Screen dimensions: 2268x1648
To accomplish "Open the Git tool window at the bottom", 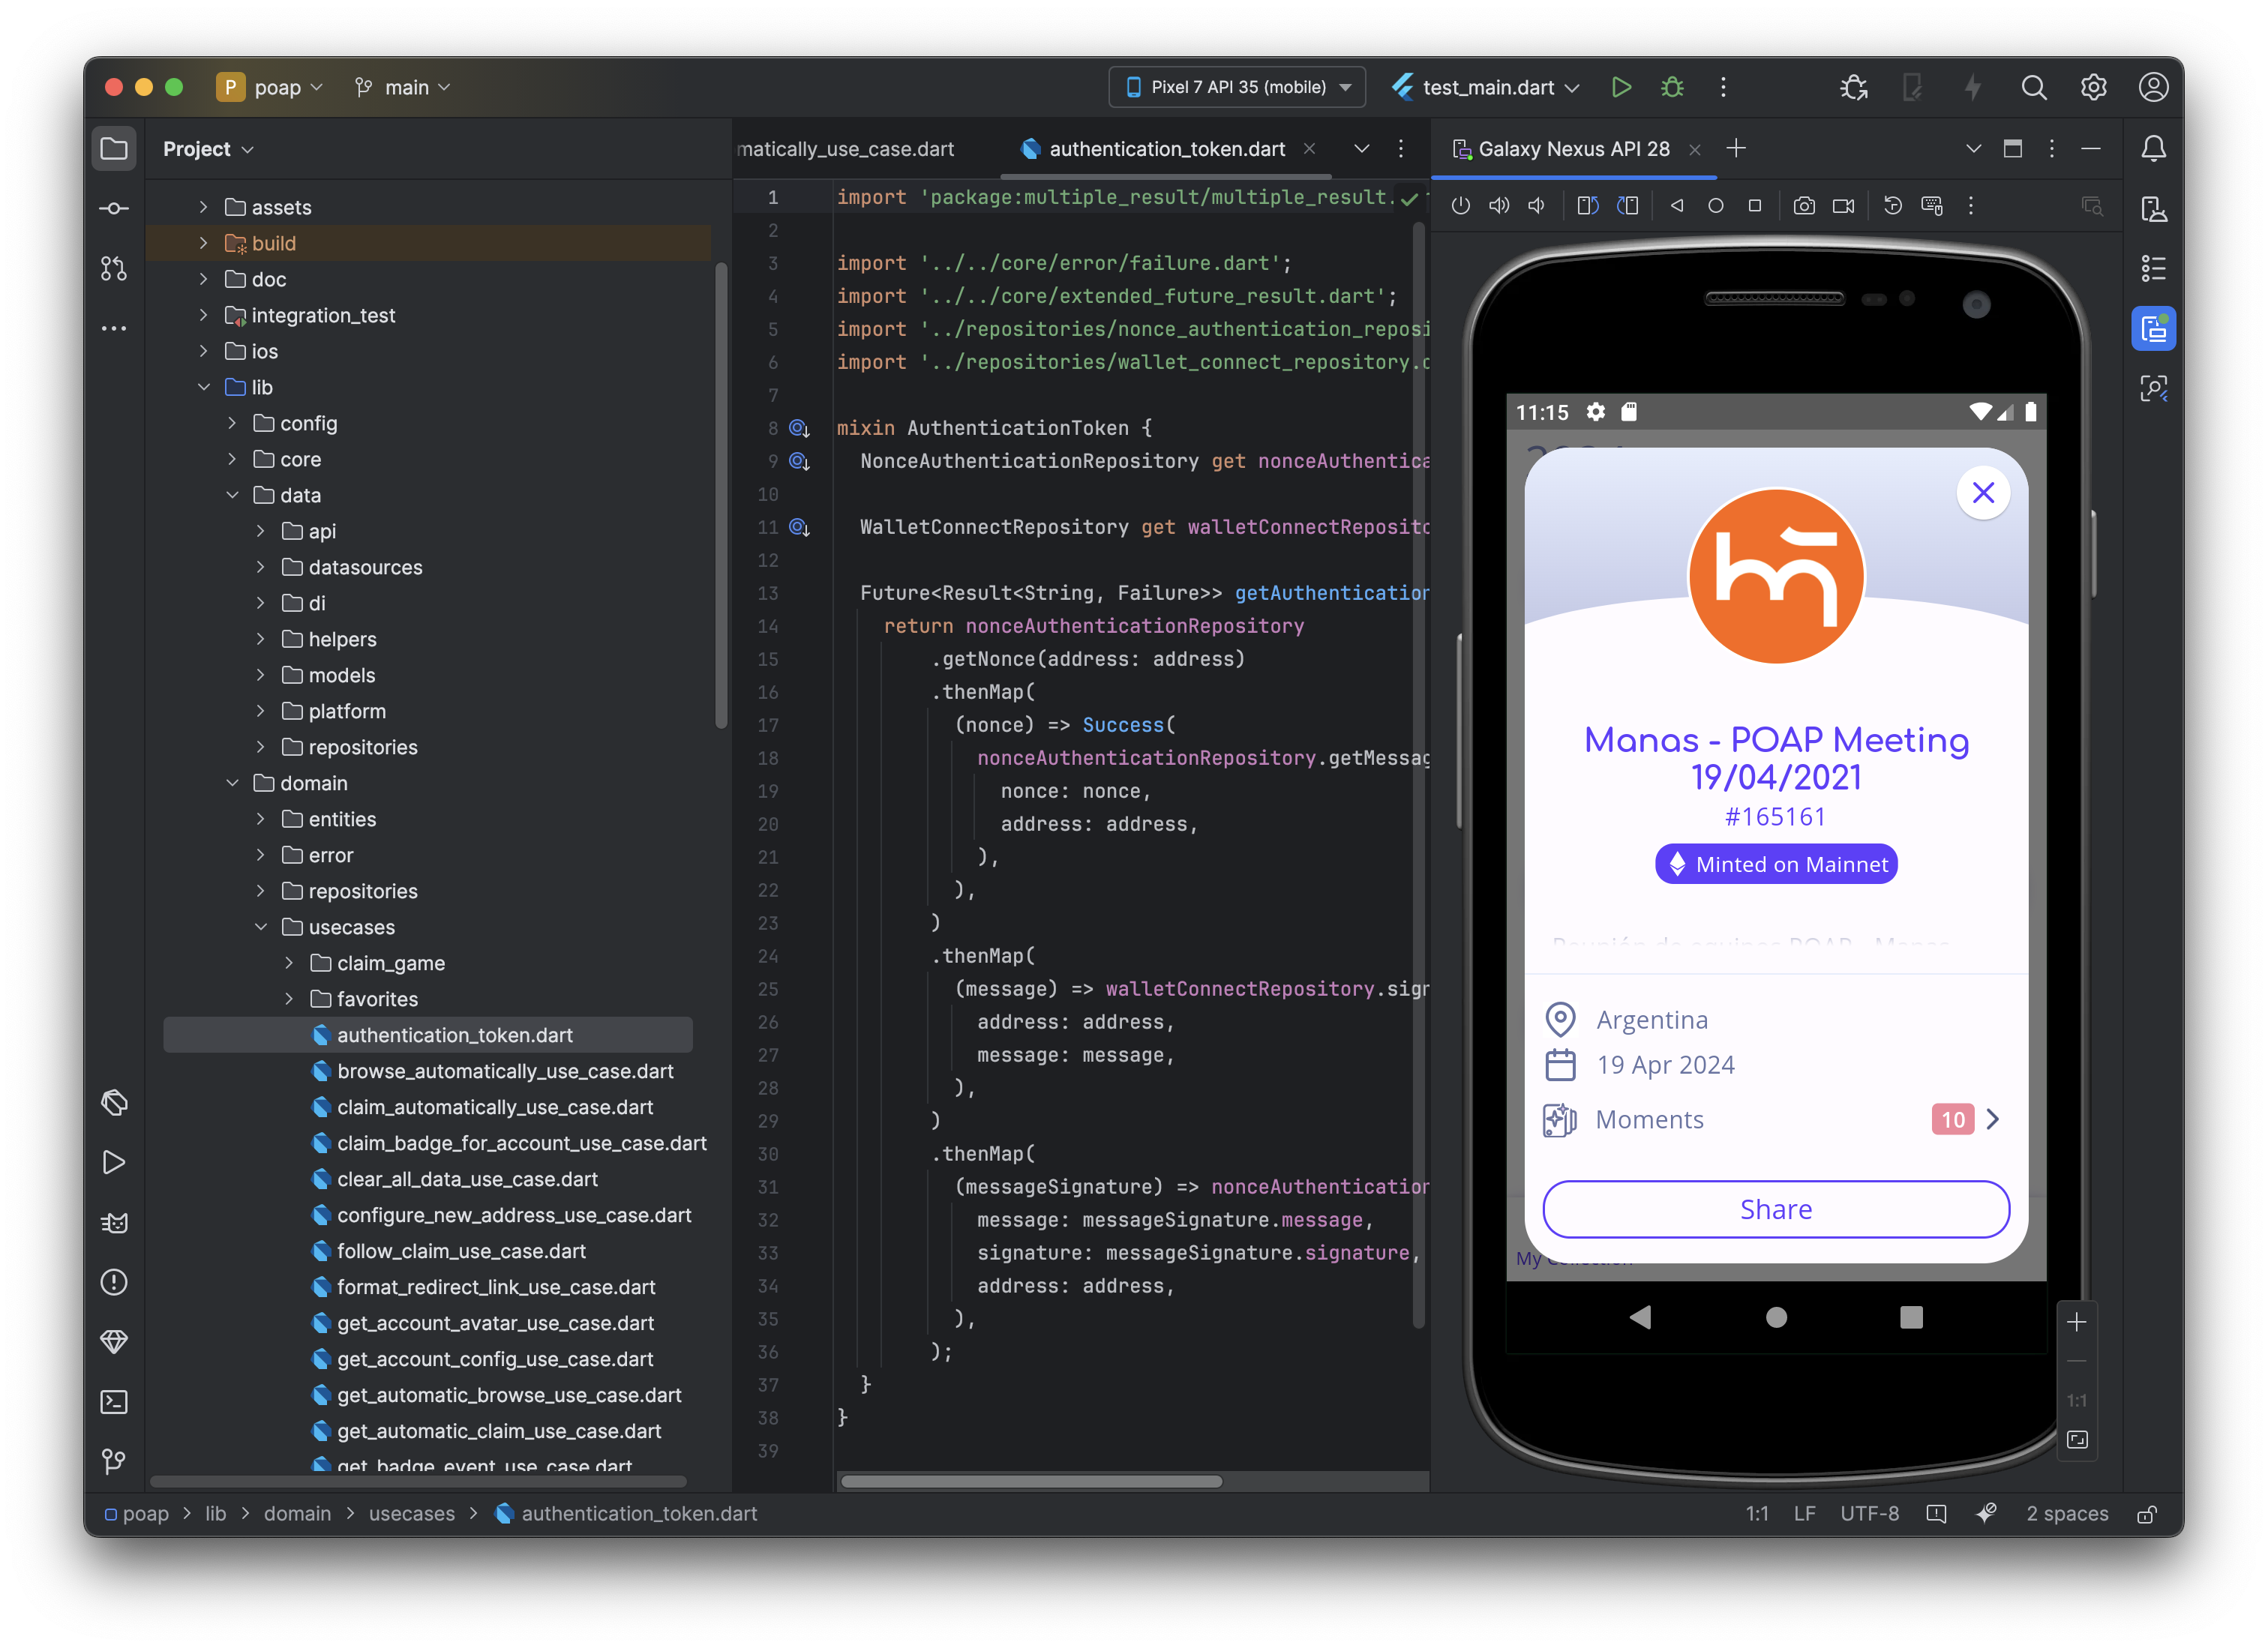I will 114,1462.
